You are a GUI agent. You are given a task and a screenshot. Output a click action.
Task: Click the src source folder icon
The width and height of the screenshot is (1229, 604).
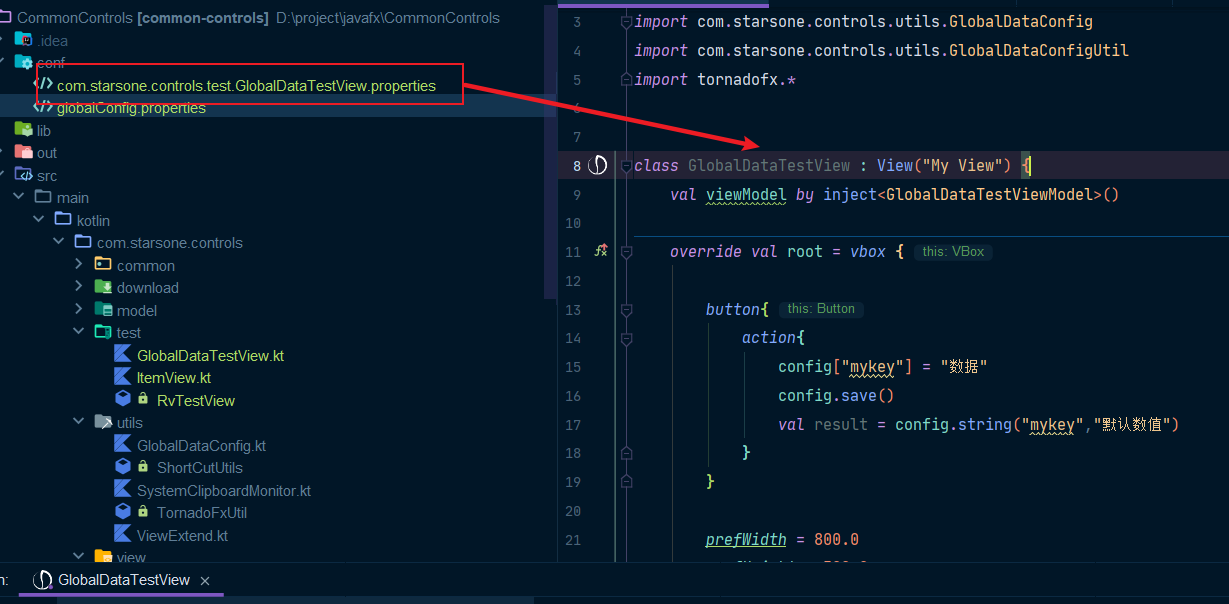coord(23,175)
